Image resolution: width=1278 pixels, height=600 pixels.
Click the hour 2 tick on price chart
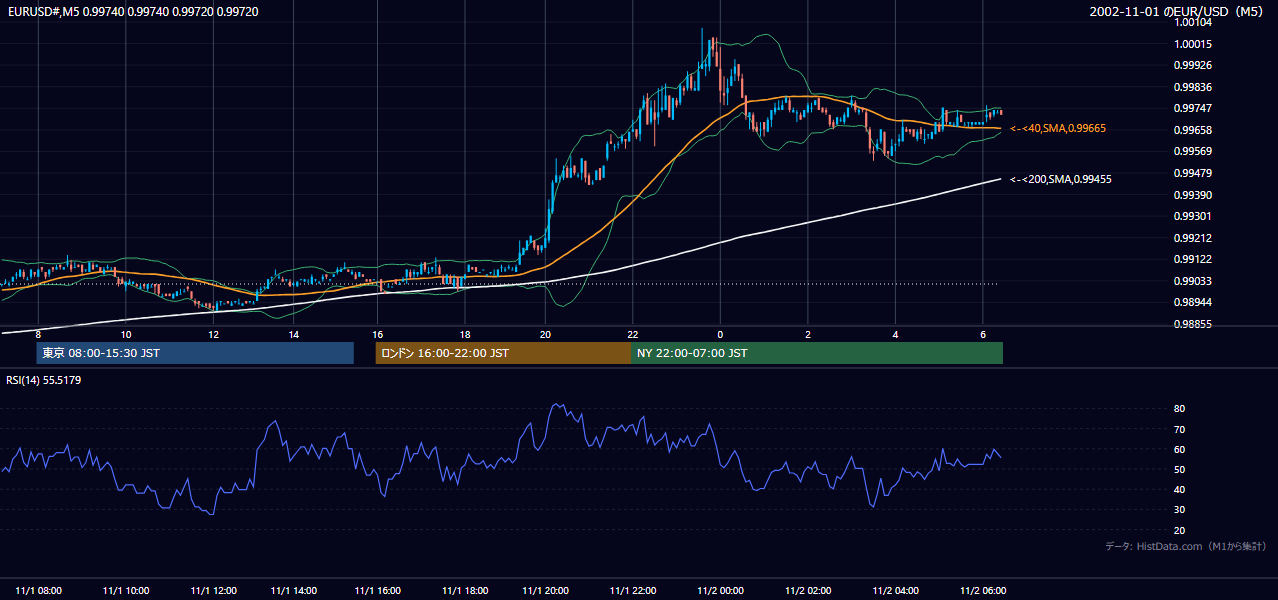tap(808, 334)
